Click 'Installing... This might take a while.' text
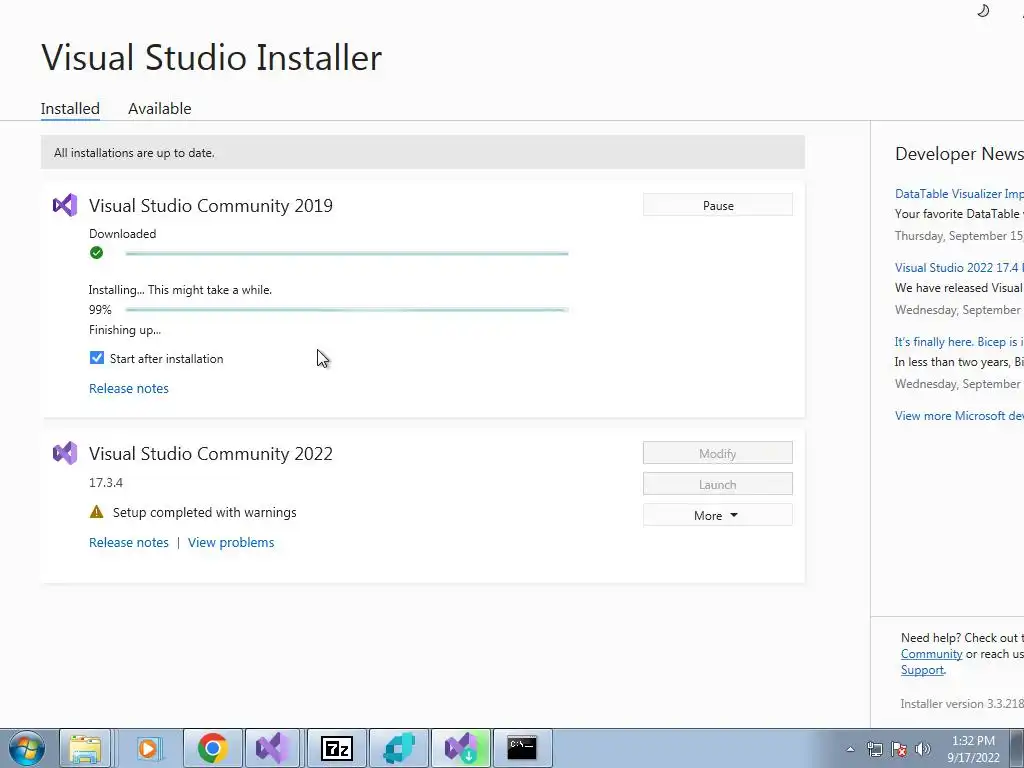 click(180, 290)
